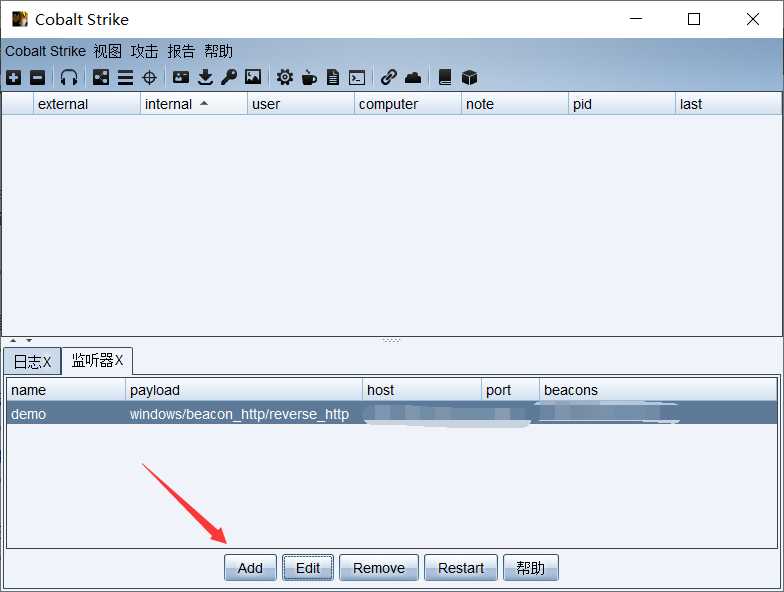
Task: Open screenshots via picture icon
Action: (x=253, y=78)
